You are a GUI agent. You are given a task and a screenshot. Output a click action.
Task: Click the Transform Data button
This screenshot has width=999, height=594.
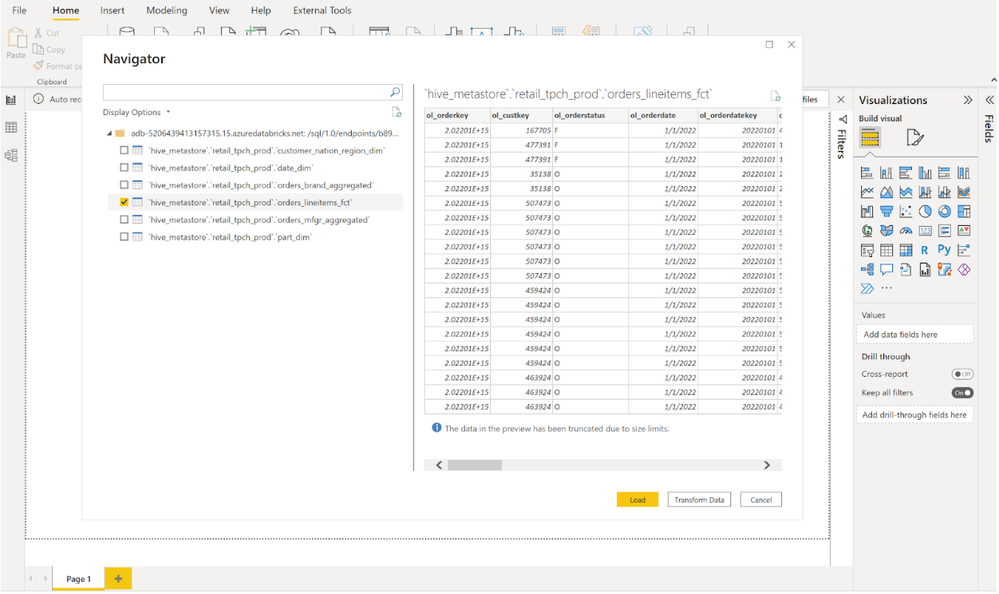click(699, 500)
